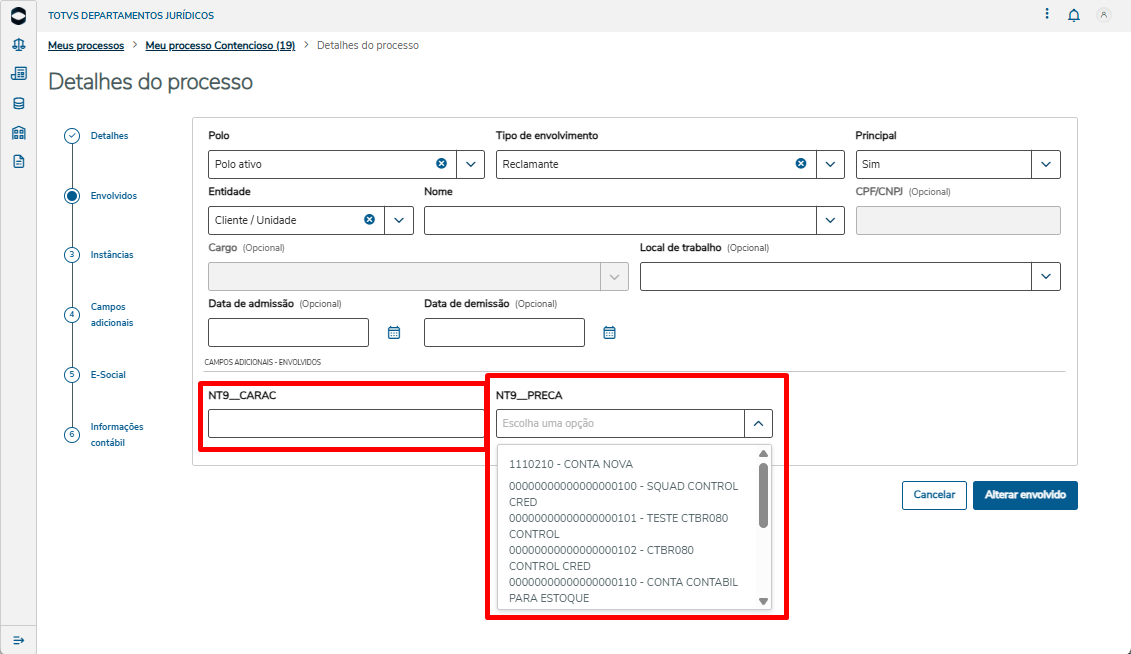
Task: Clear the Polo ativo selection
Action: (x=442, y=164)
